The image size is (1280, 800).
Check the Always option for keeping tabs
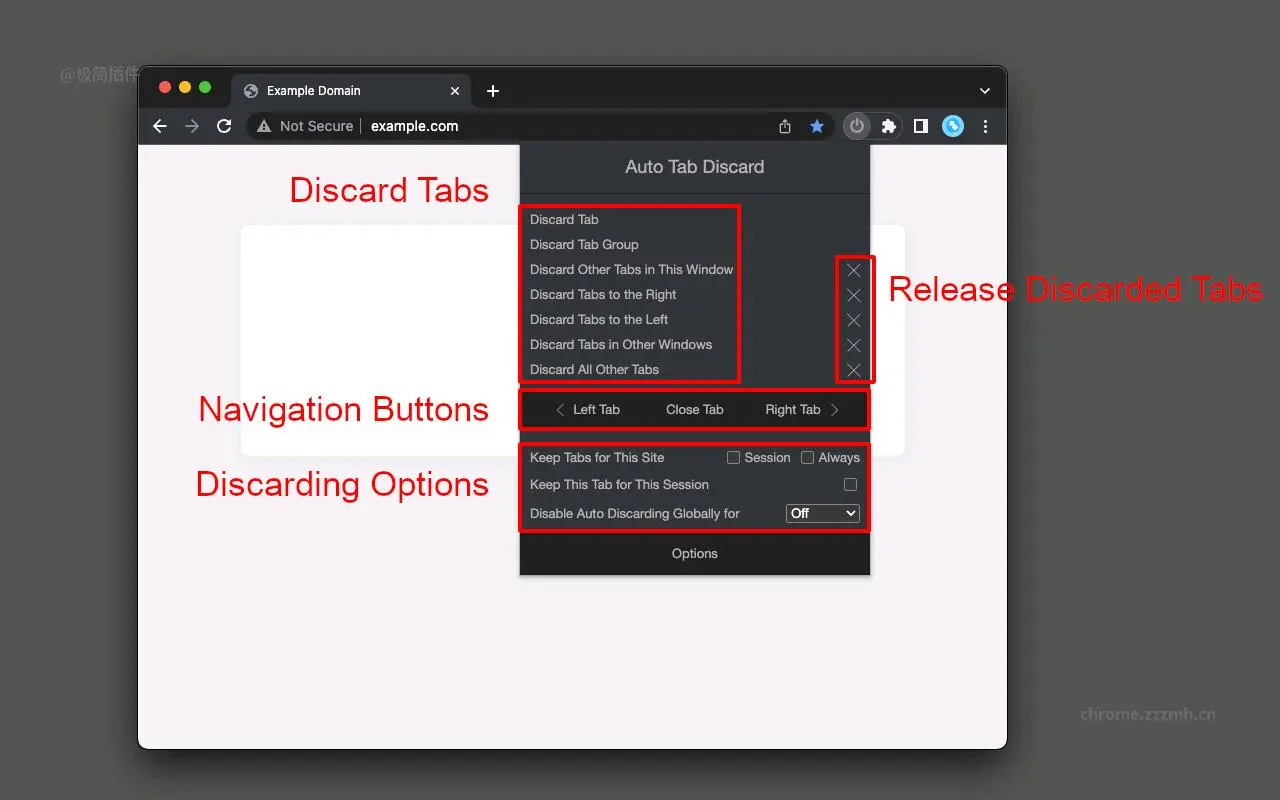pos(807,457)
